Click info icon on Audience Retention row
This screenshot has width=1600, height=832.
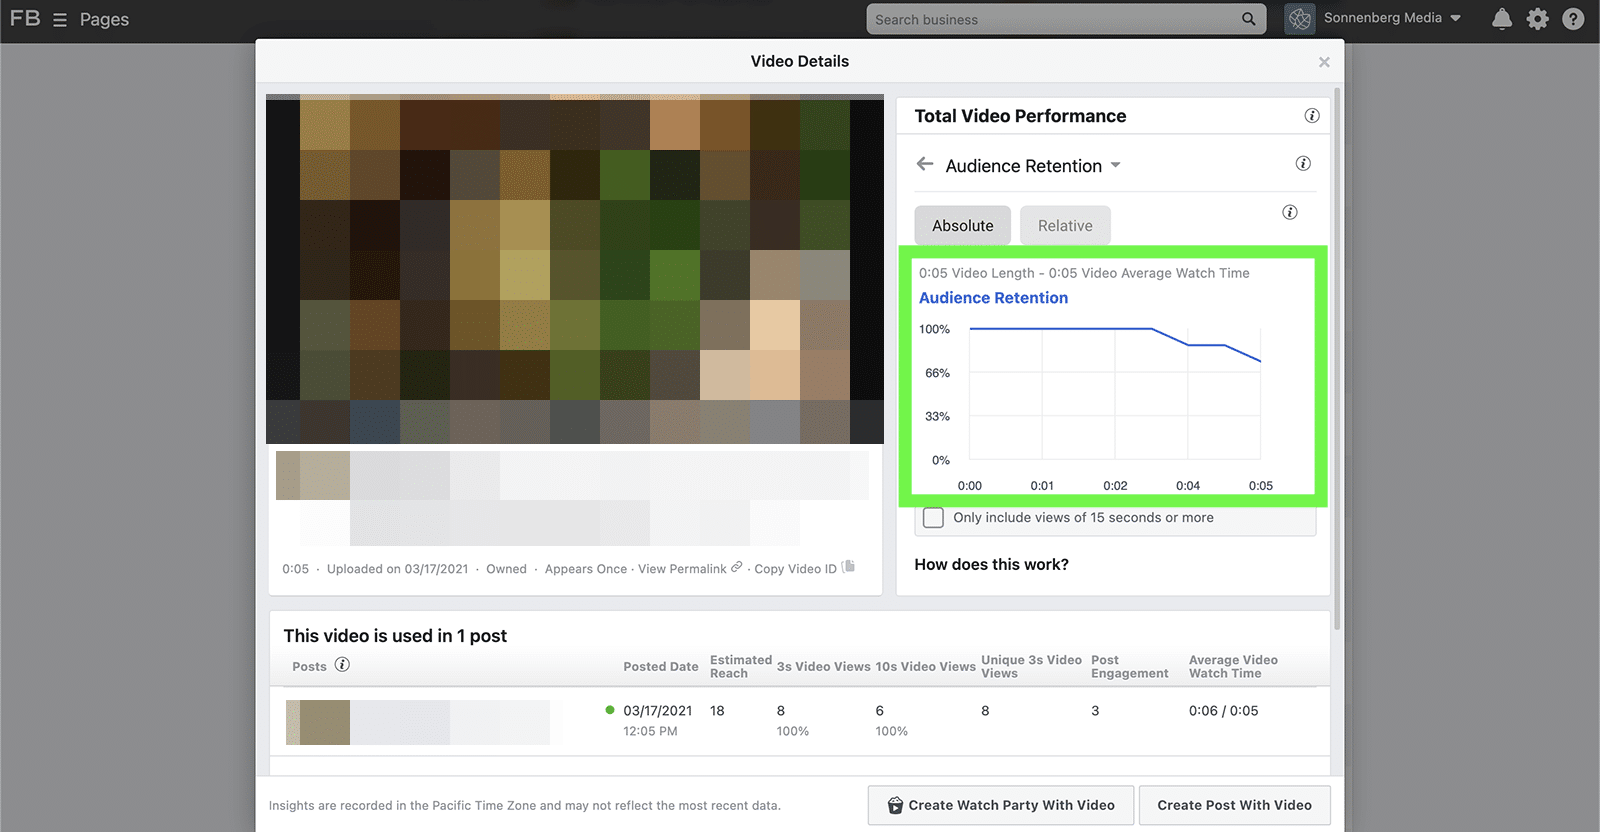tap(1302, 164)
